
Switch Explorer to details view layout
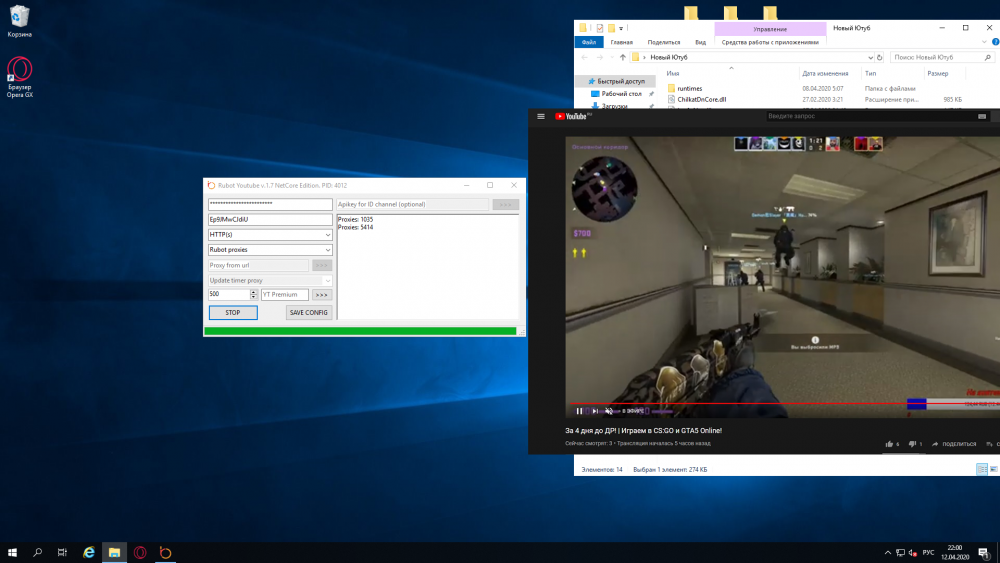point(981,469)
